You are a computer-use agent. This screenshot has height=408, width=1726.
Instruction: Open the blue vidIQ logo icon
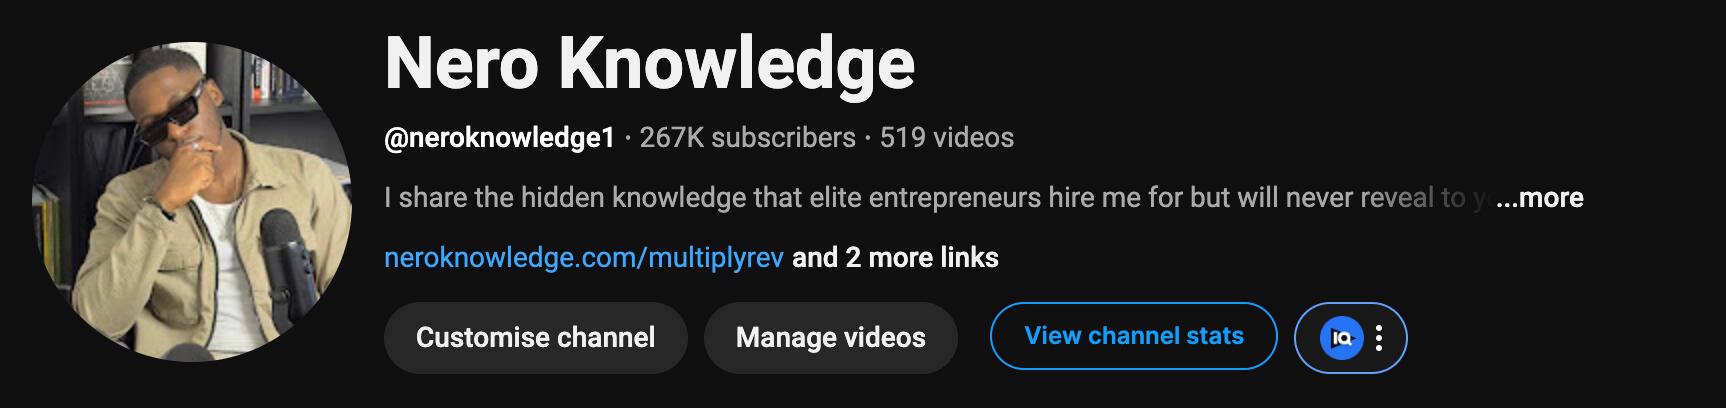1341,338
